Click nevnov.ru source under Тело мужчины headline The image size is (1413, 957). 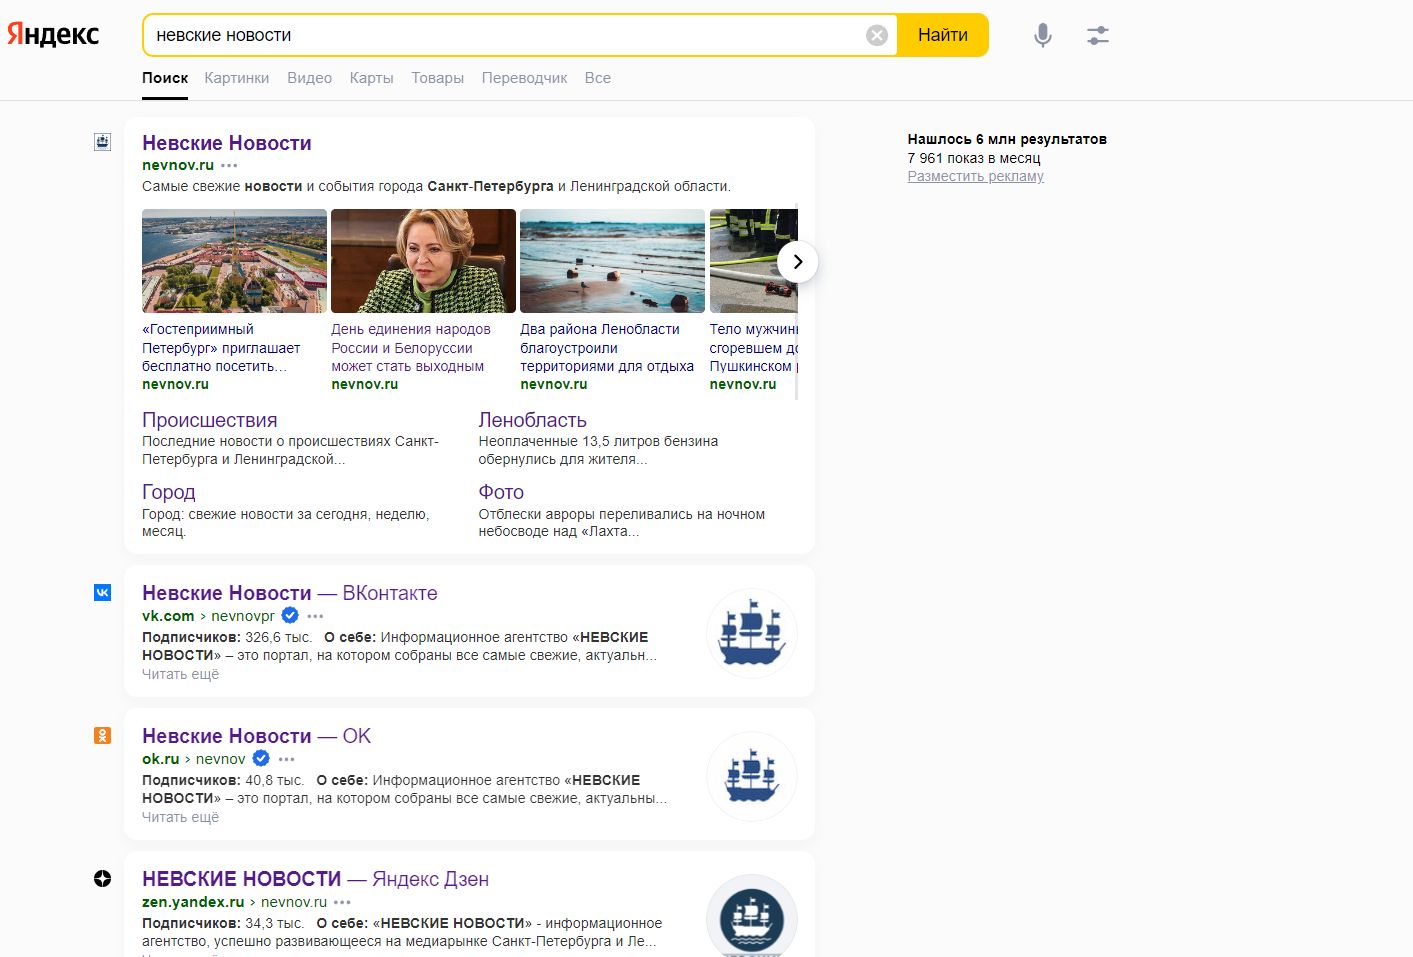pos(743,384)
